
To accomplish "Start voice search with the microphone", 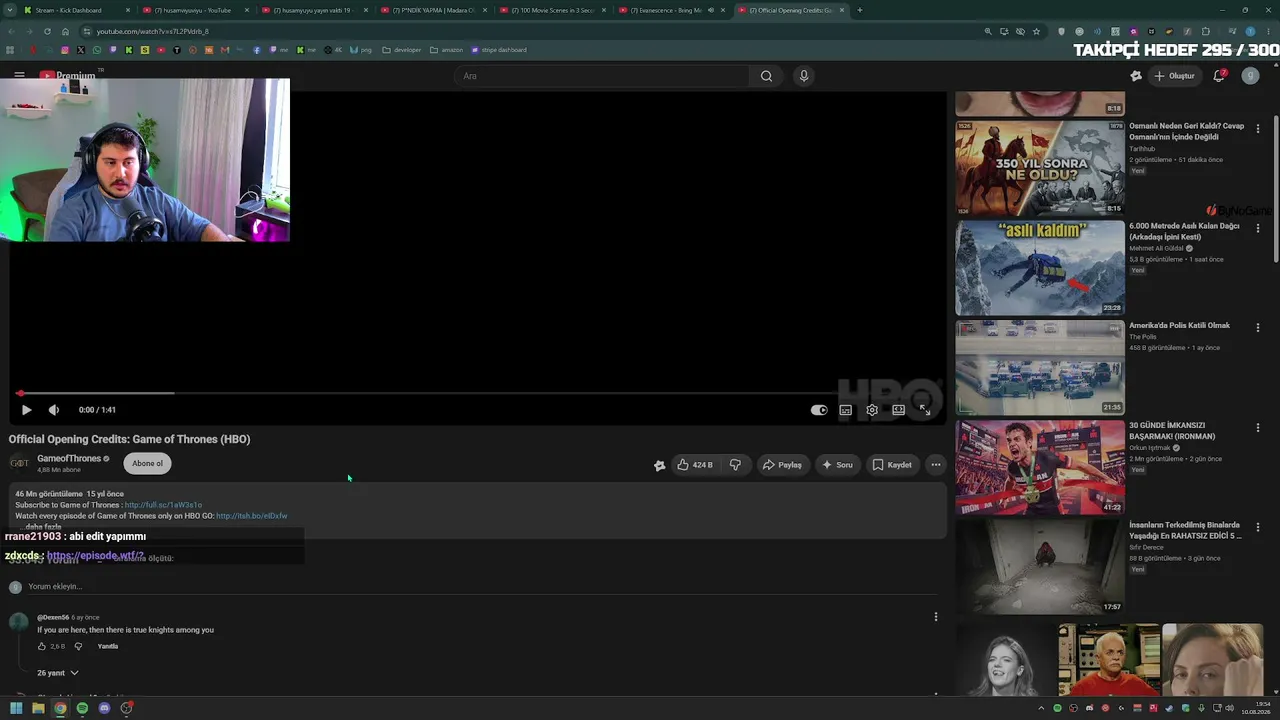I will (x=803, y=76).
